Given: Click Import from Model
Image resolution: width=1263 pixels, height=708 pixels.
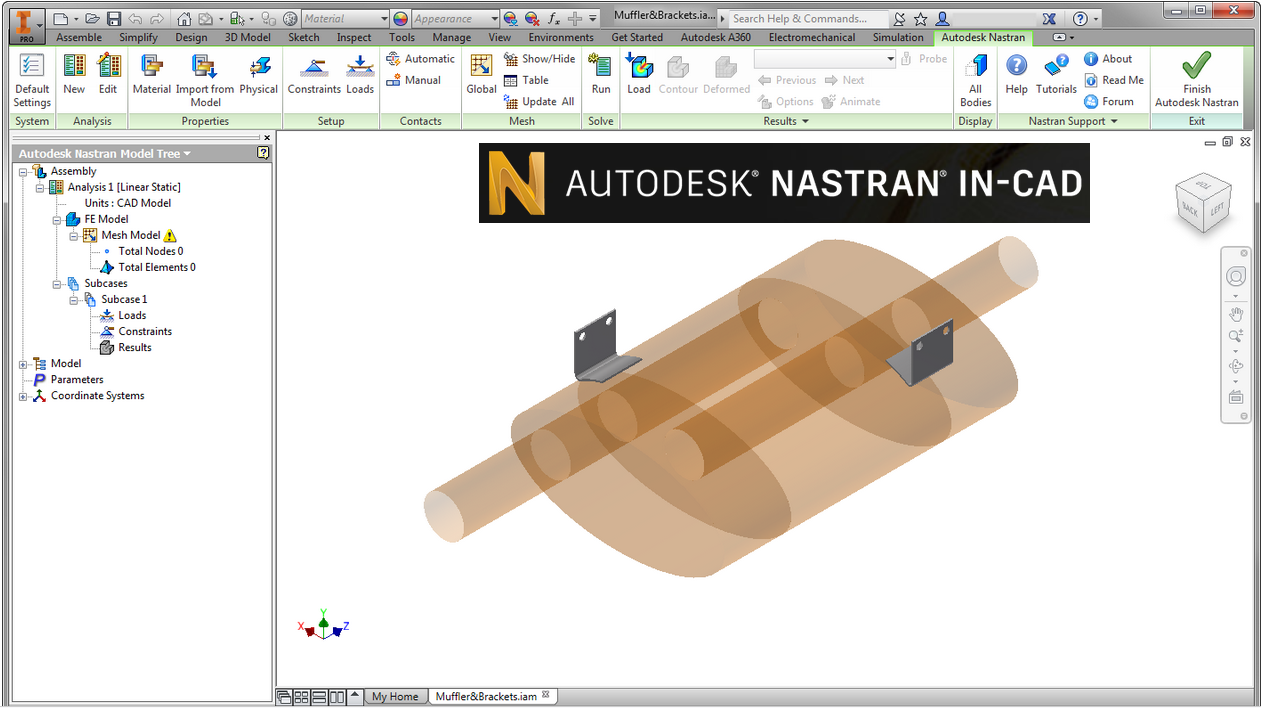Looking at the screenshot, I should pos(205,80).
